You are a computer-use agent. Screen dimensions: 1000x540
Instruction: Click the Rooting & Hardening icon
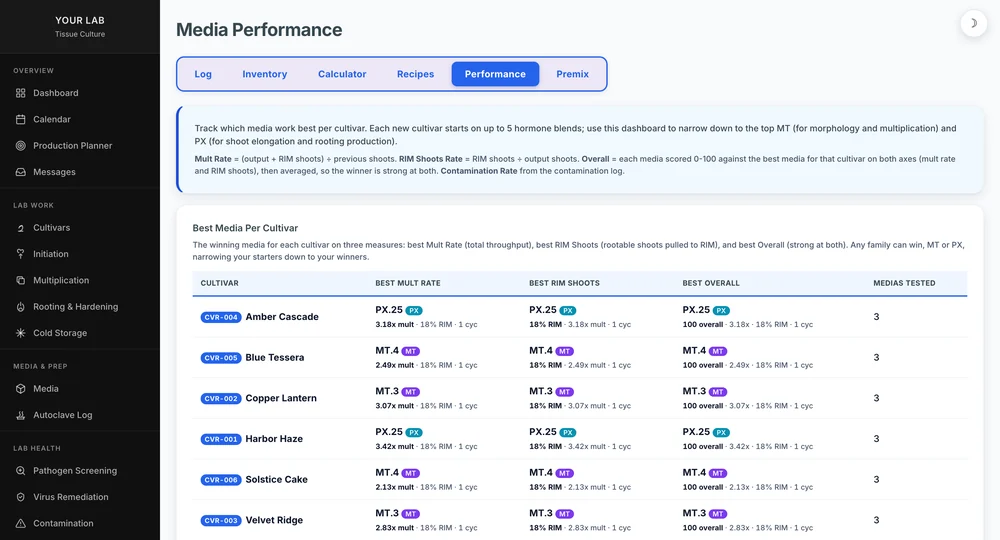pos(20,307)
